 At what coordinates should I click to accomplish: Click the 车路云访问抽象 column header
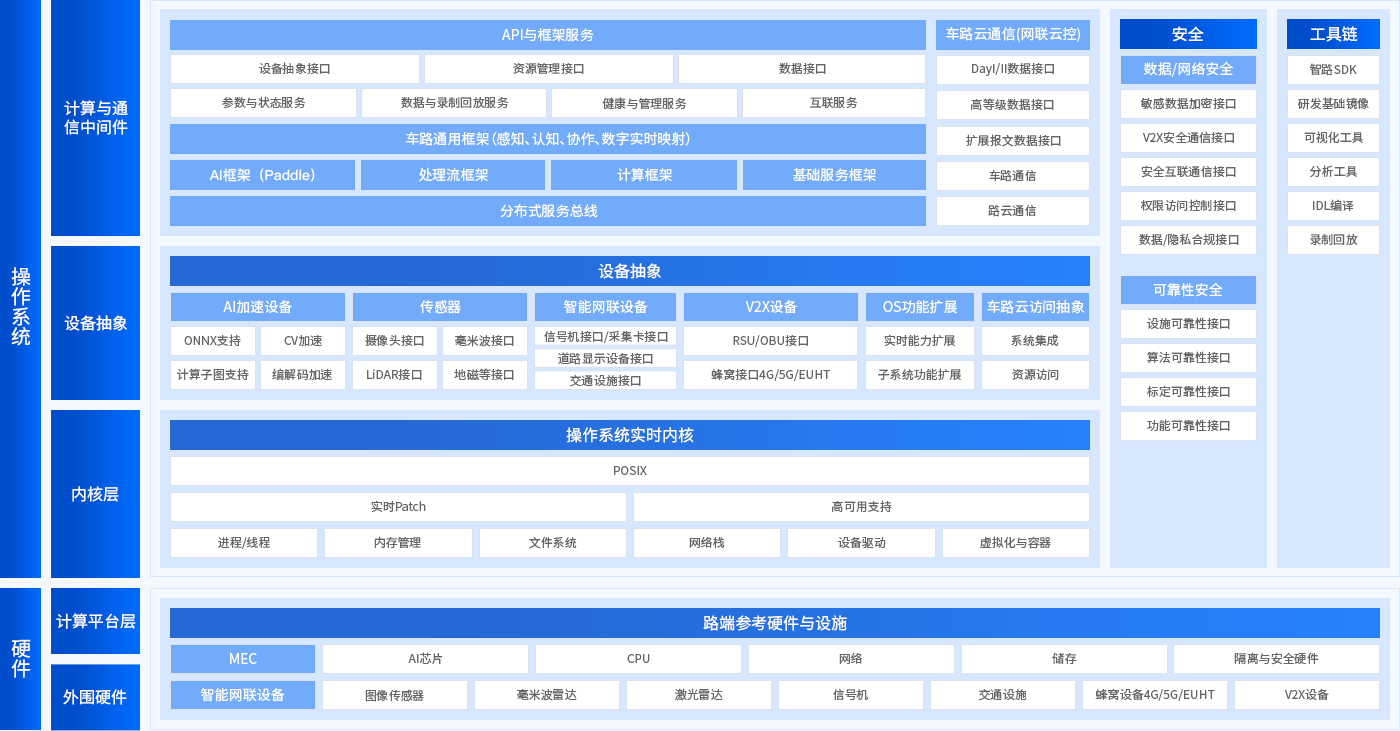1035,307
